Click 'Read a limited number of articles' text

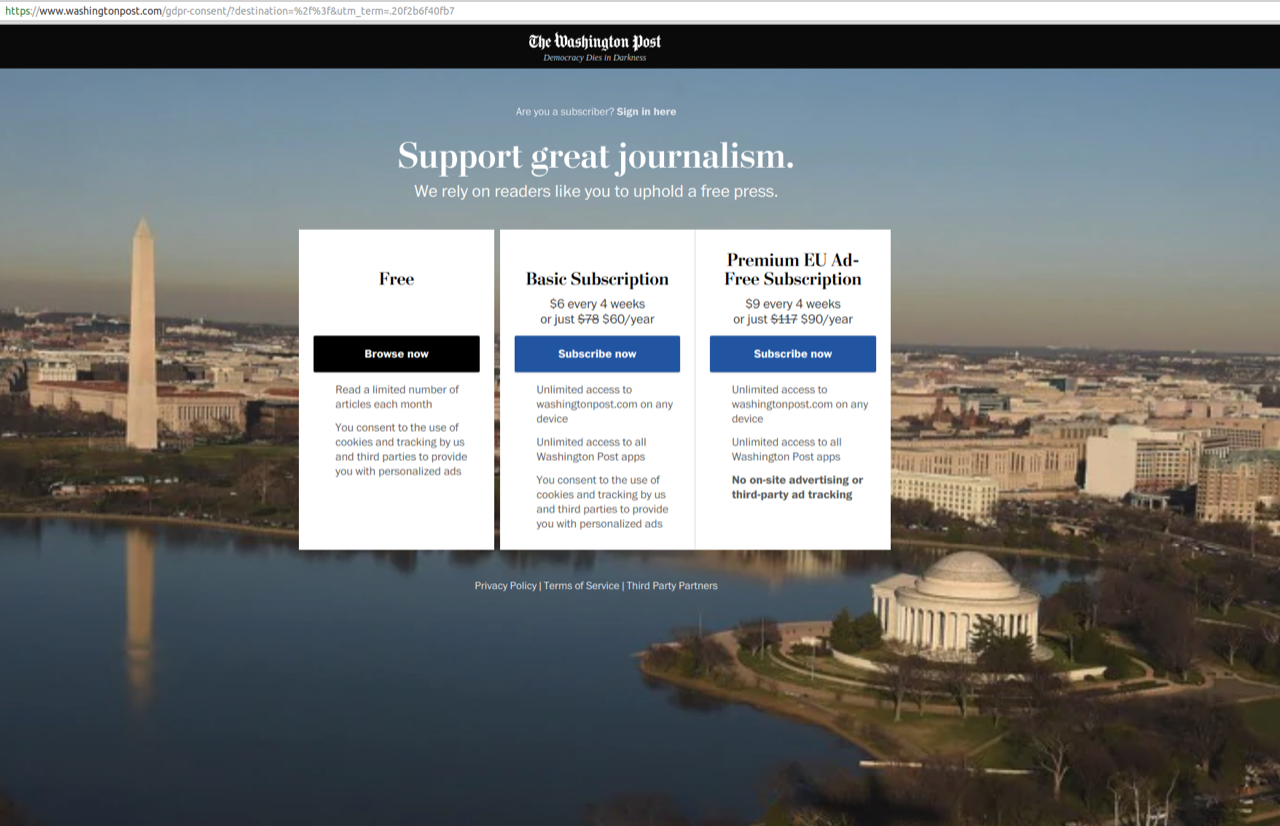pos(397,397)
